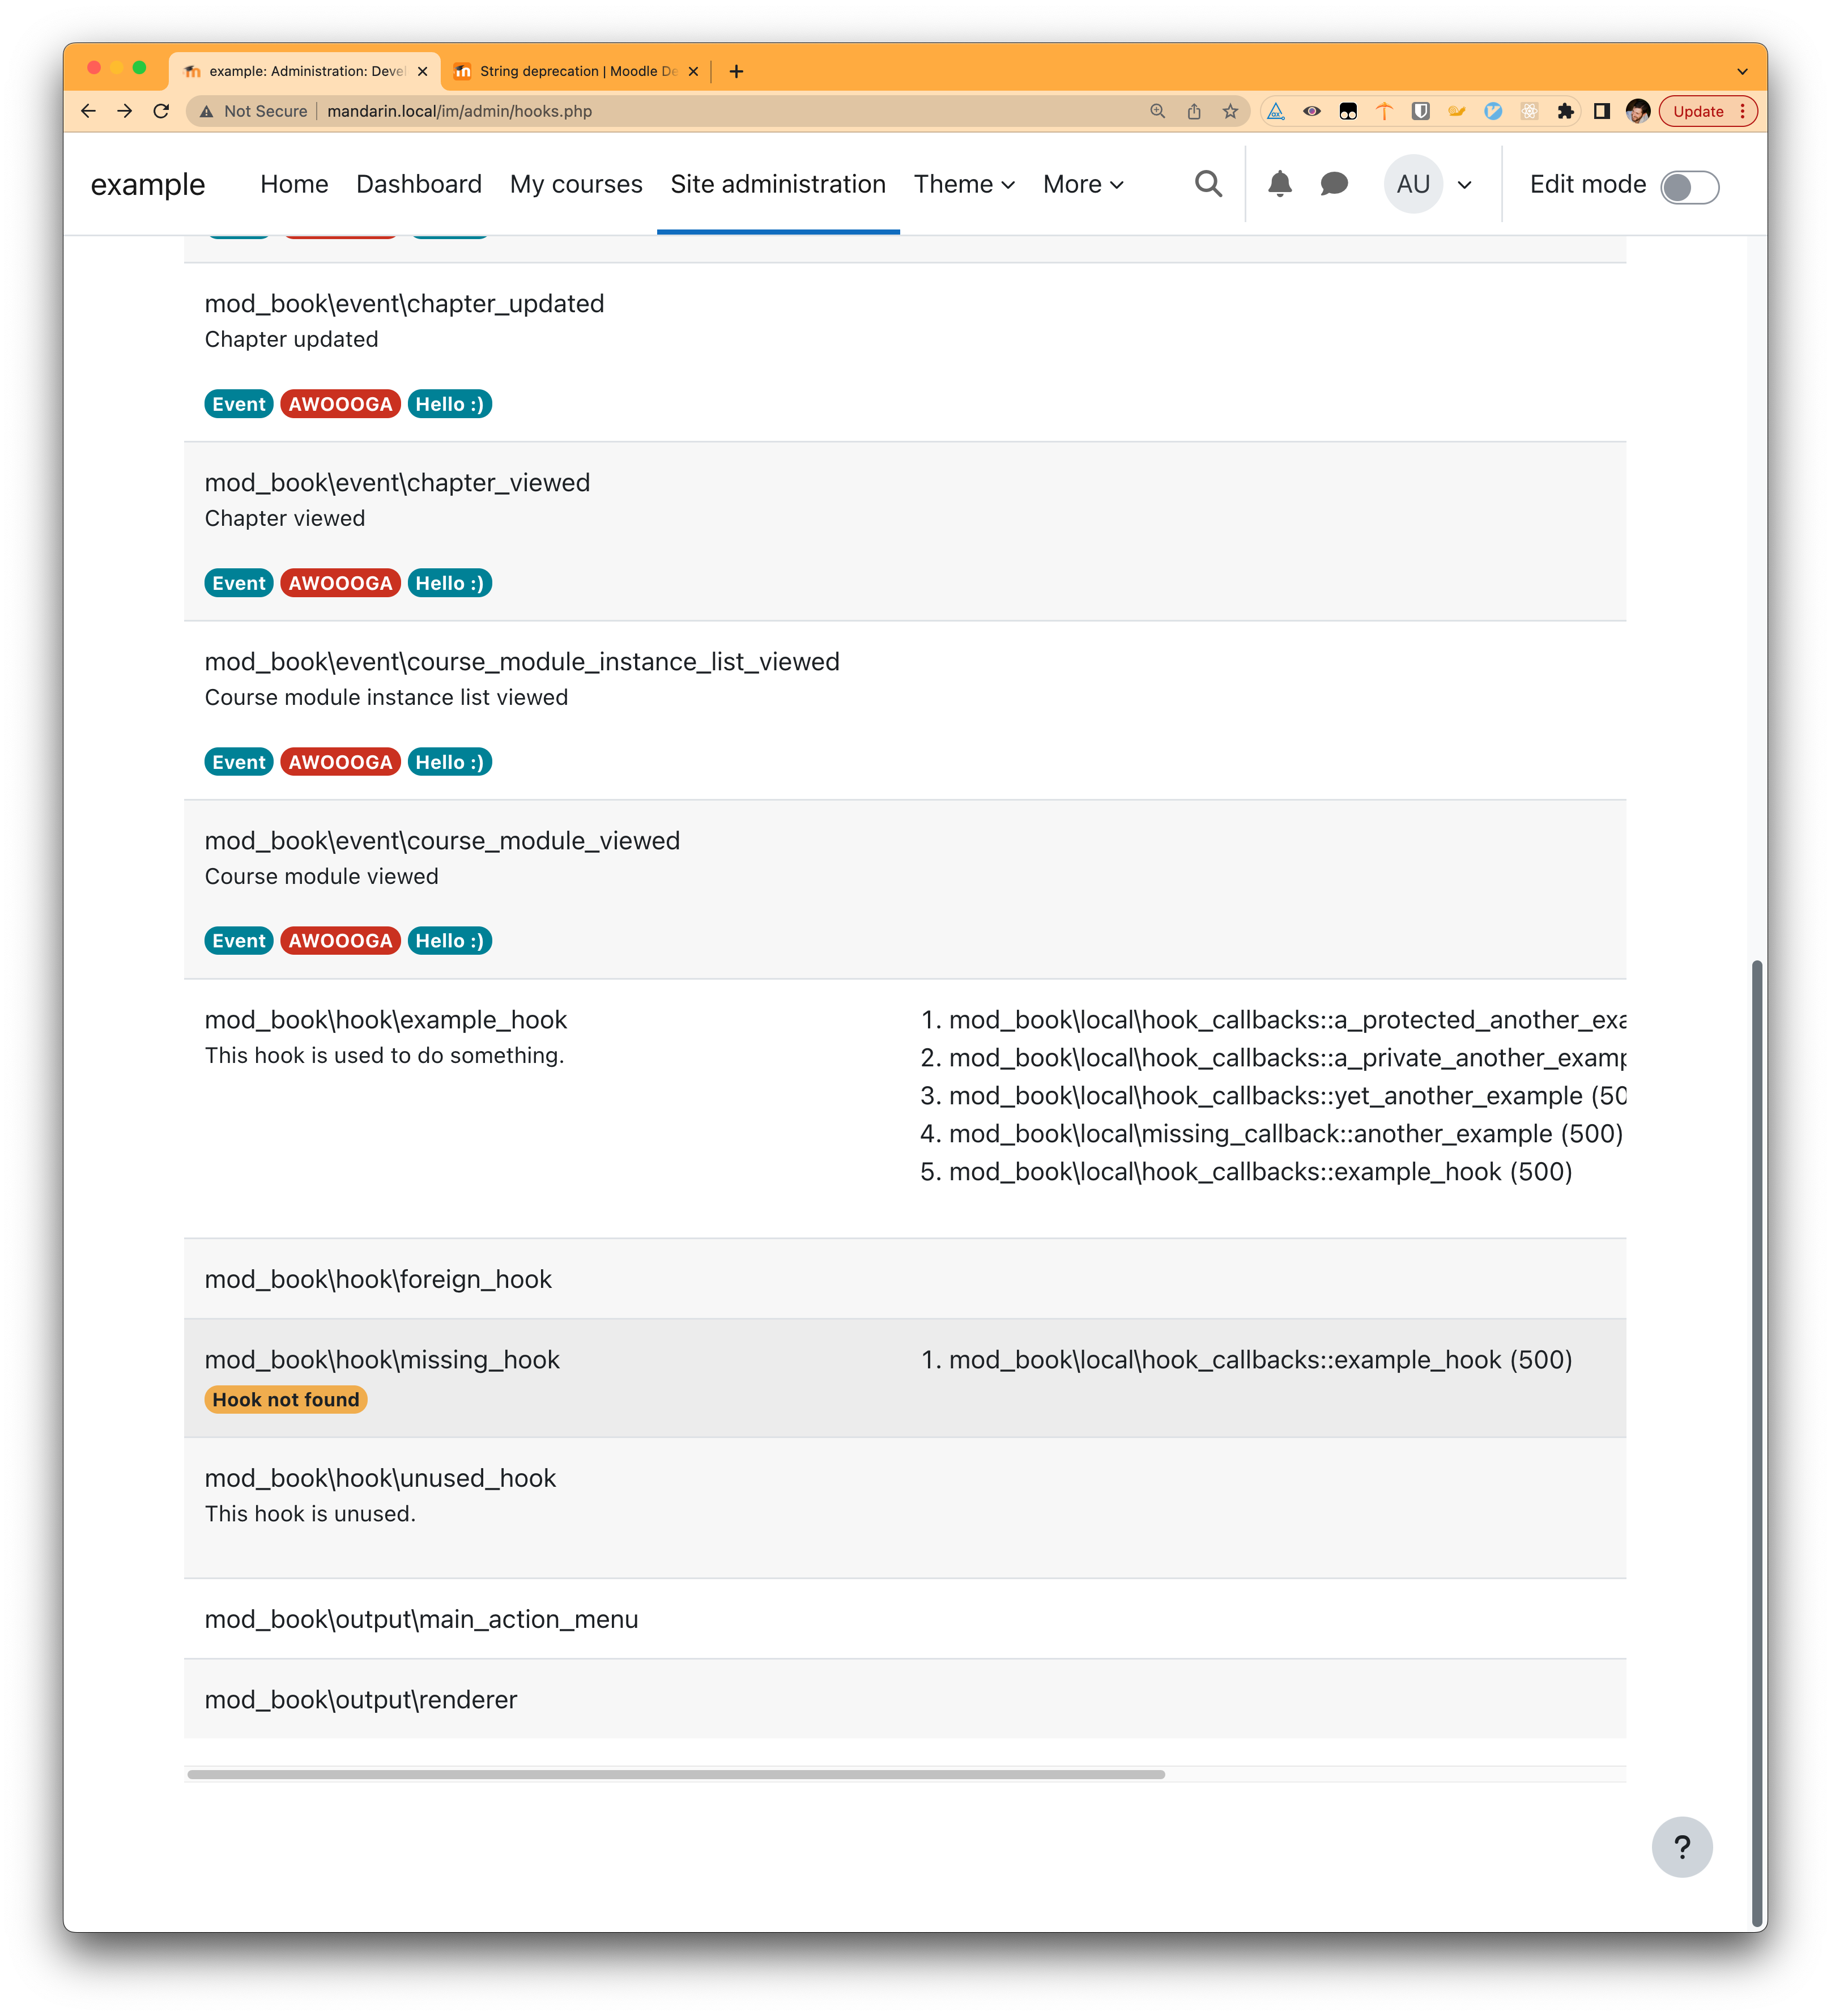Click the blue circular checkmark extension
This screenshot has width=1831, height=2016.
click(x=1493, y=111)
